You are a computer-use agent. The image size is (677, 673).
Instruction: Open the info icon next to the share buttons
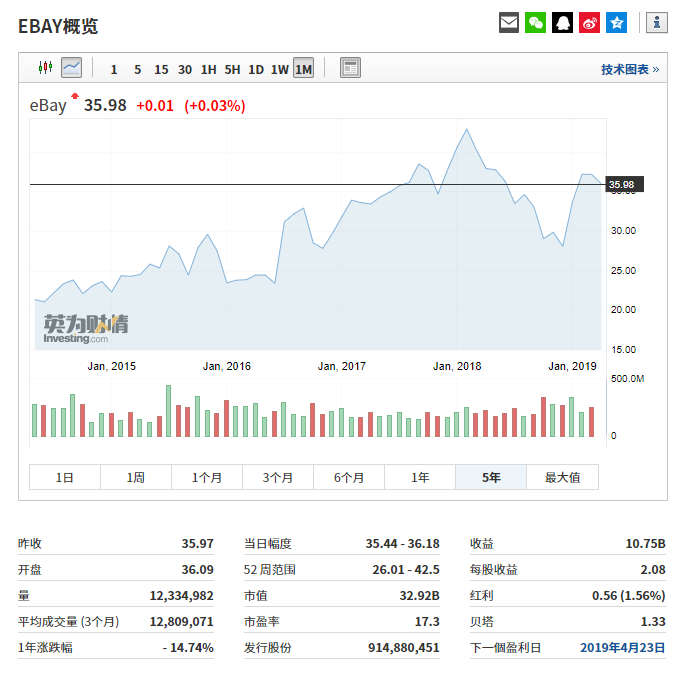[657, 22]
